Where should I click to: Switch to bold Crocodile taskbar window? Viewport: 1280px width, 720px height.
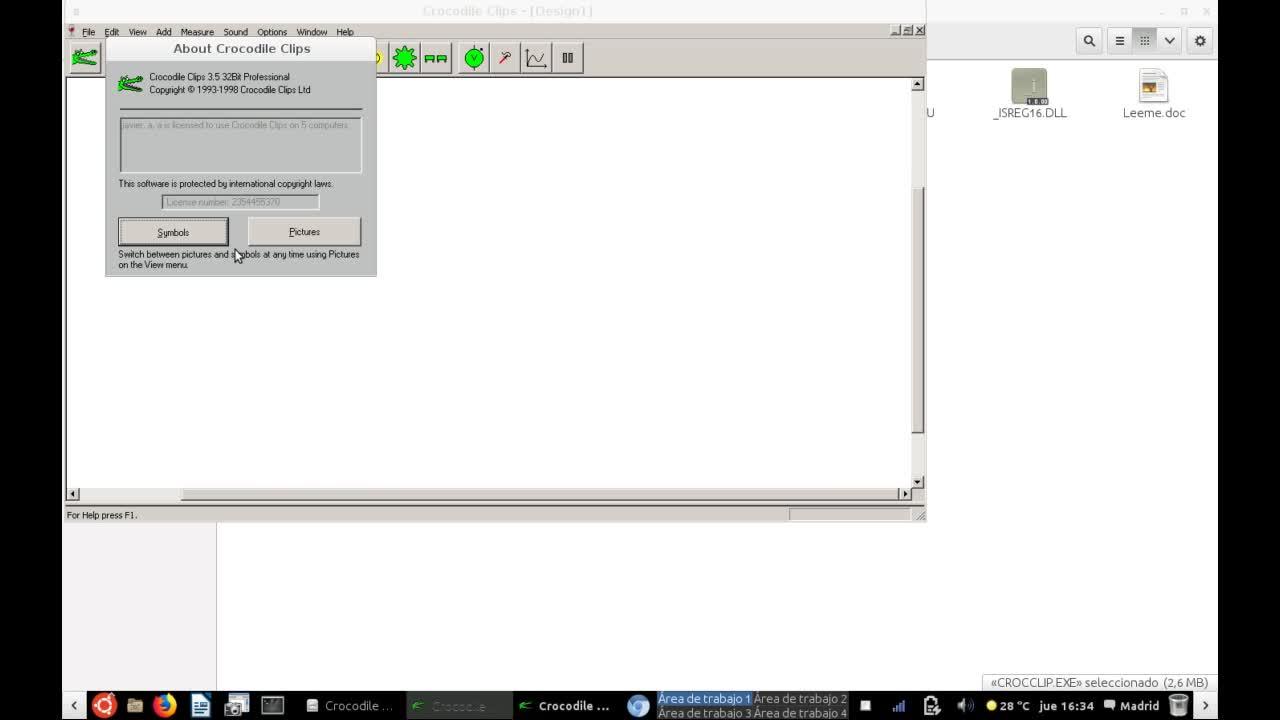click(x=565, y=705)
